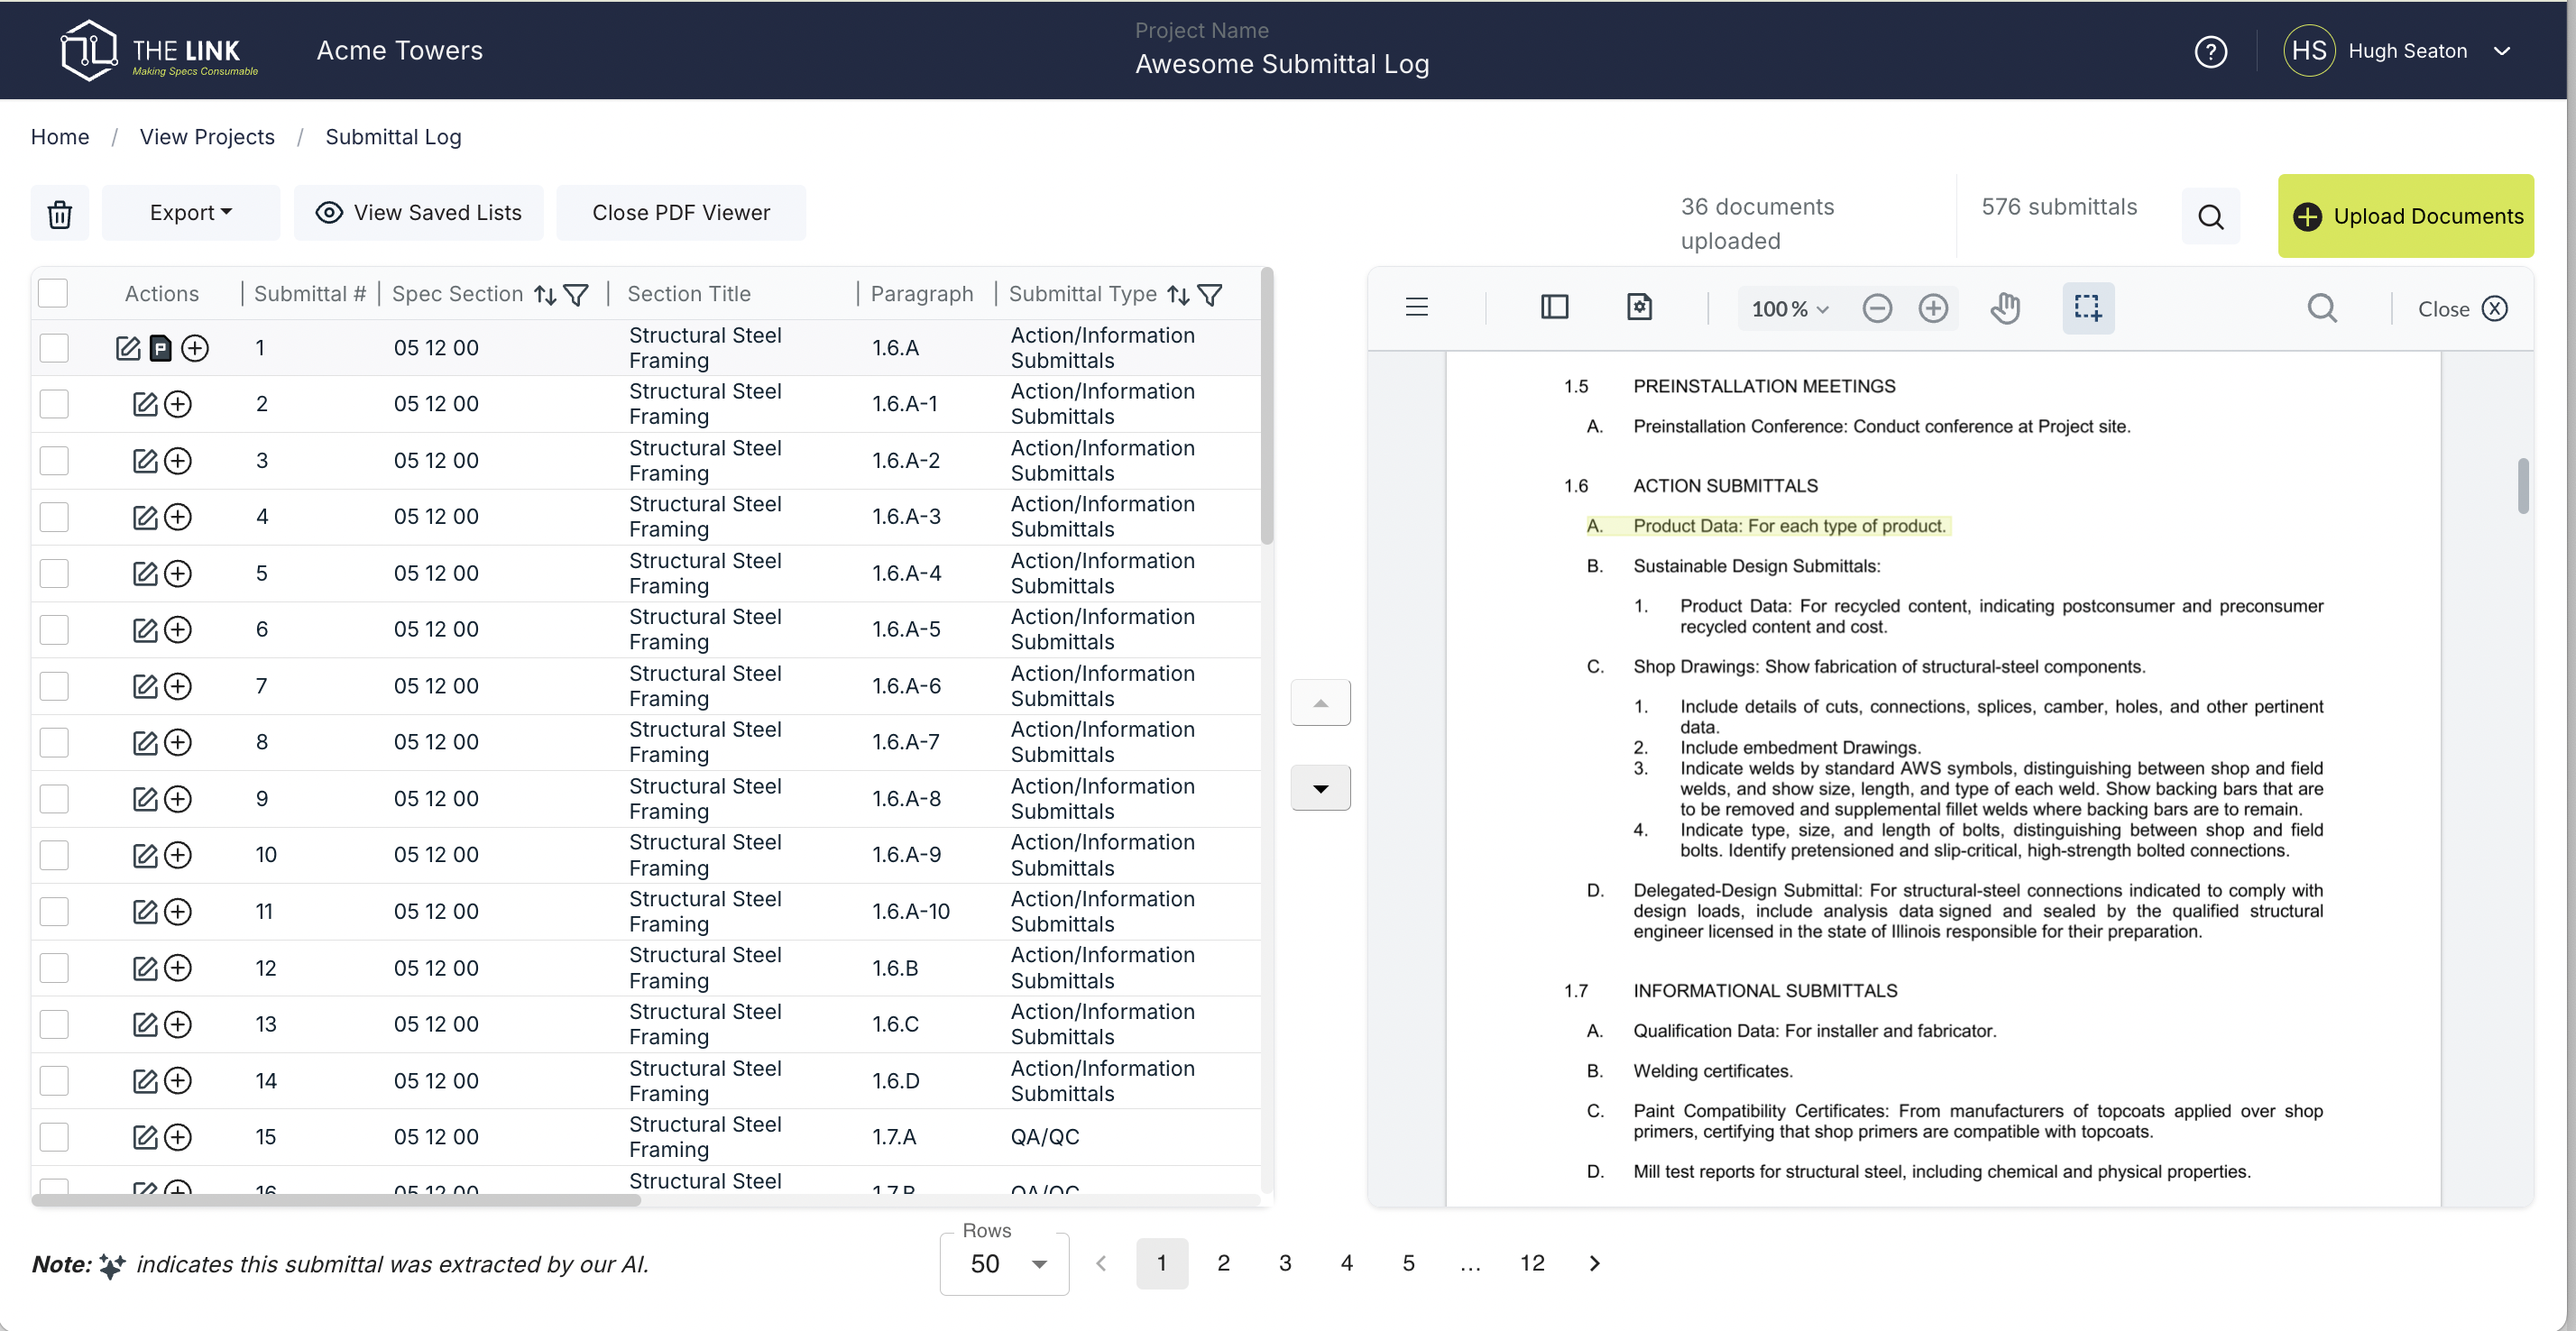
Task: Click View Saved Lists button
Action: 418,213
